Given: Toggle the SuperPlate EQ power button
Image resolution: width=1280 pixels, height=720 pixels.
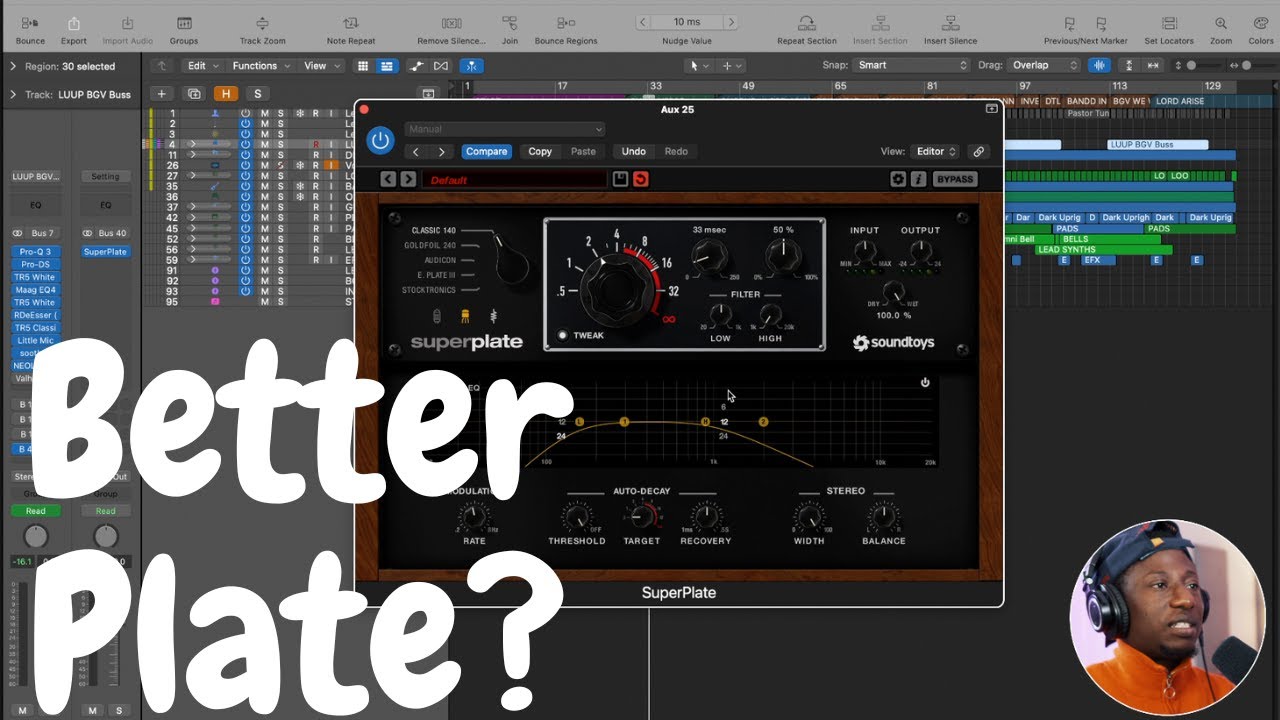Looking at the screenshot, I should click(925, 383).
